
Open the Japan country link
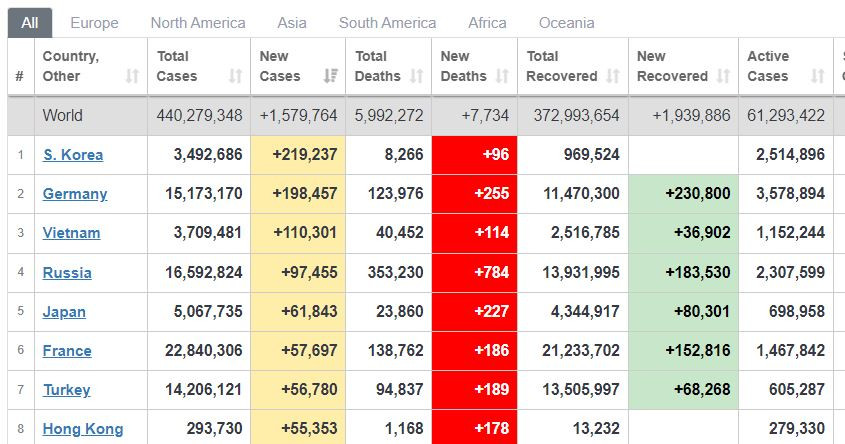click(64, 311)
